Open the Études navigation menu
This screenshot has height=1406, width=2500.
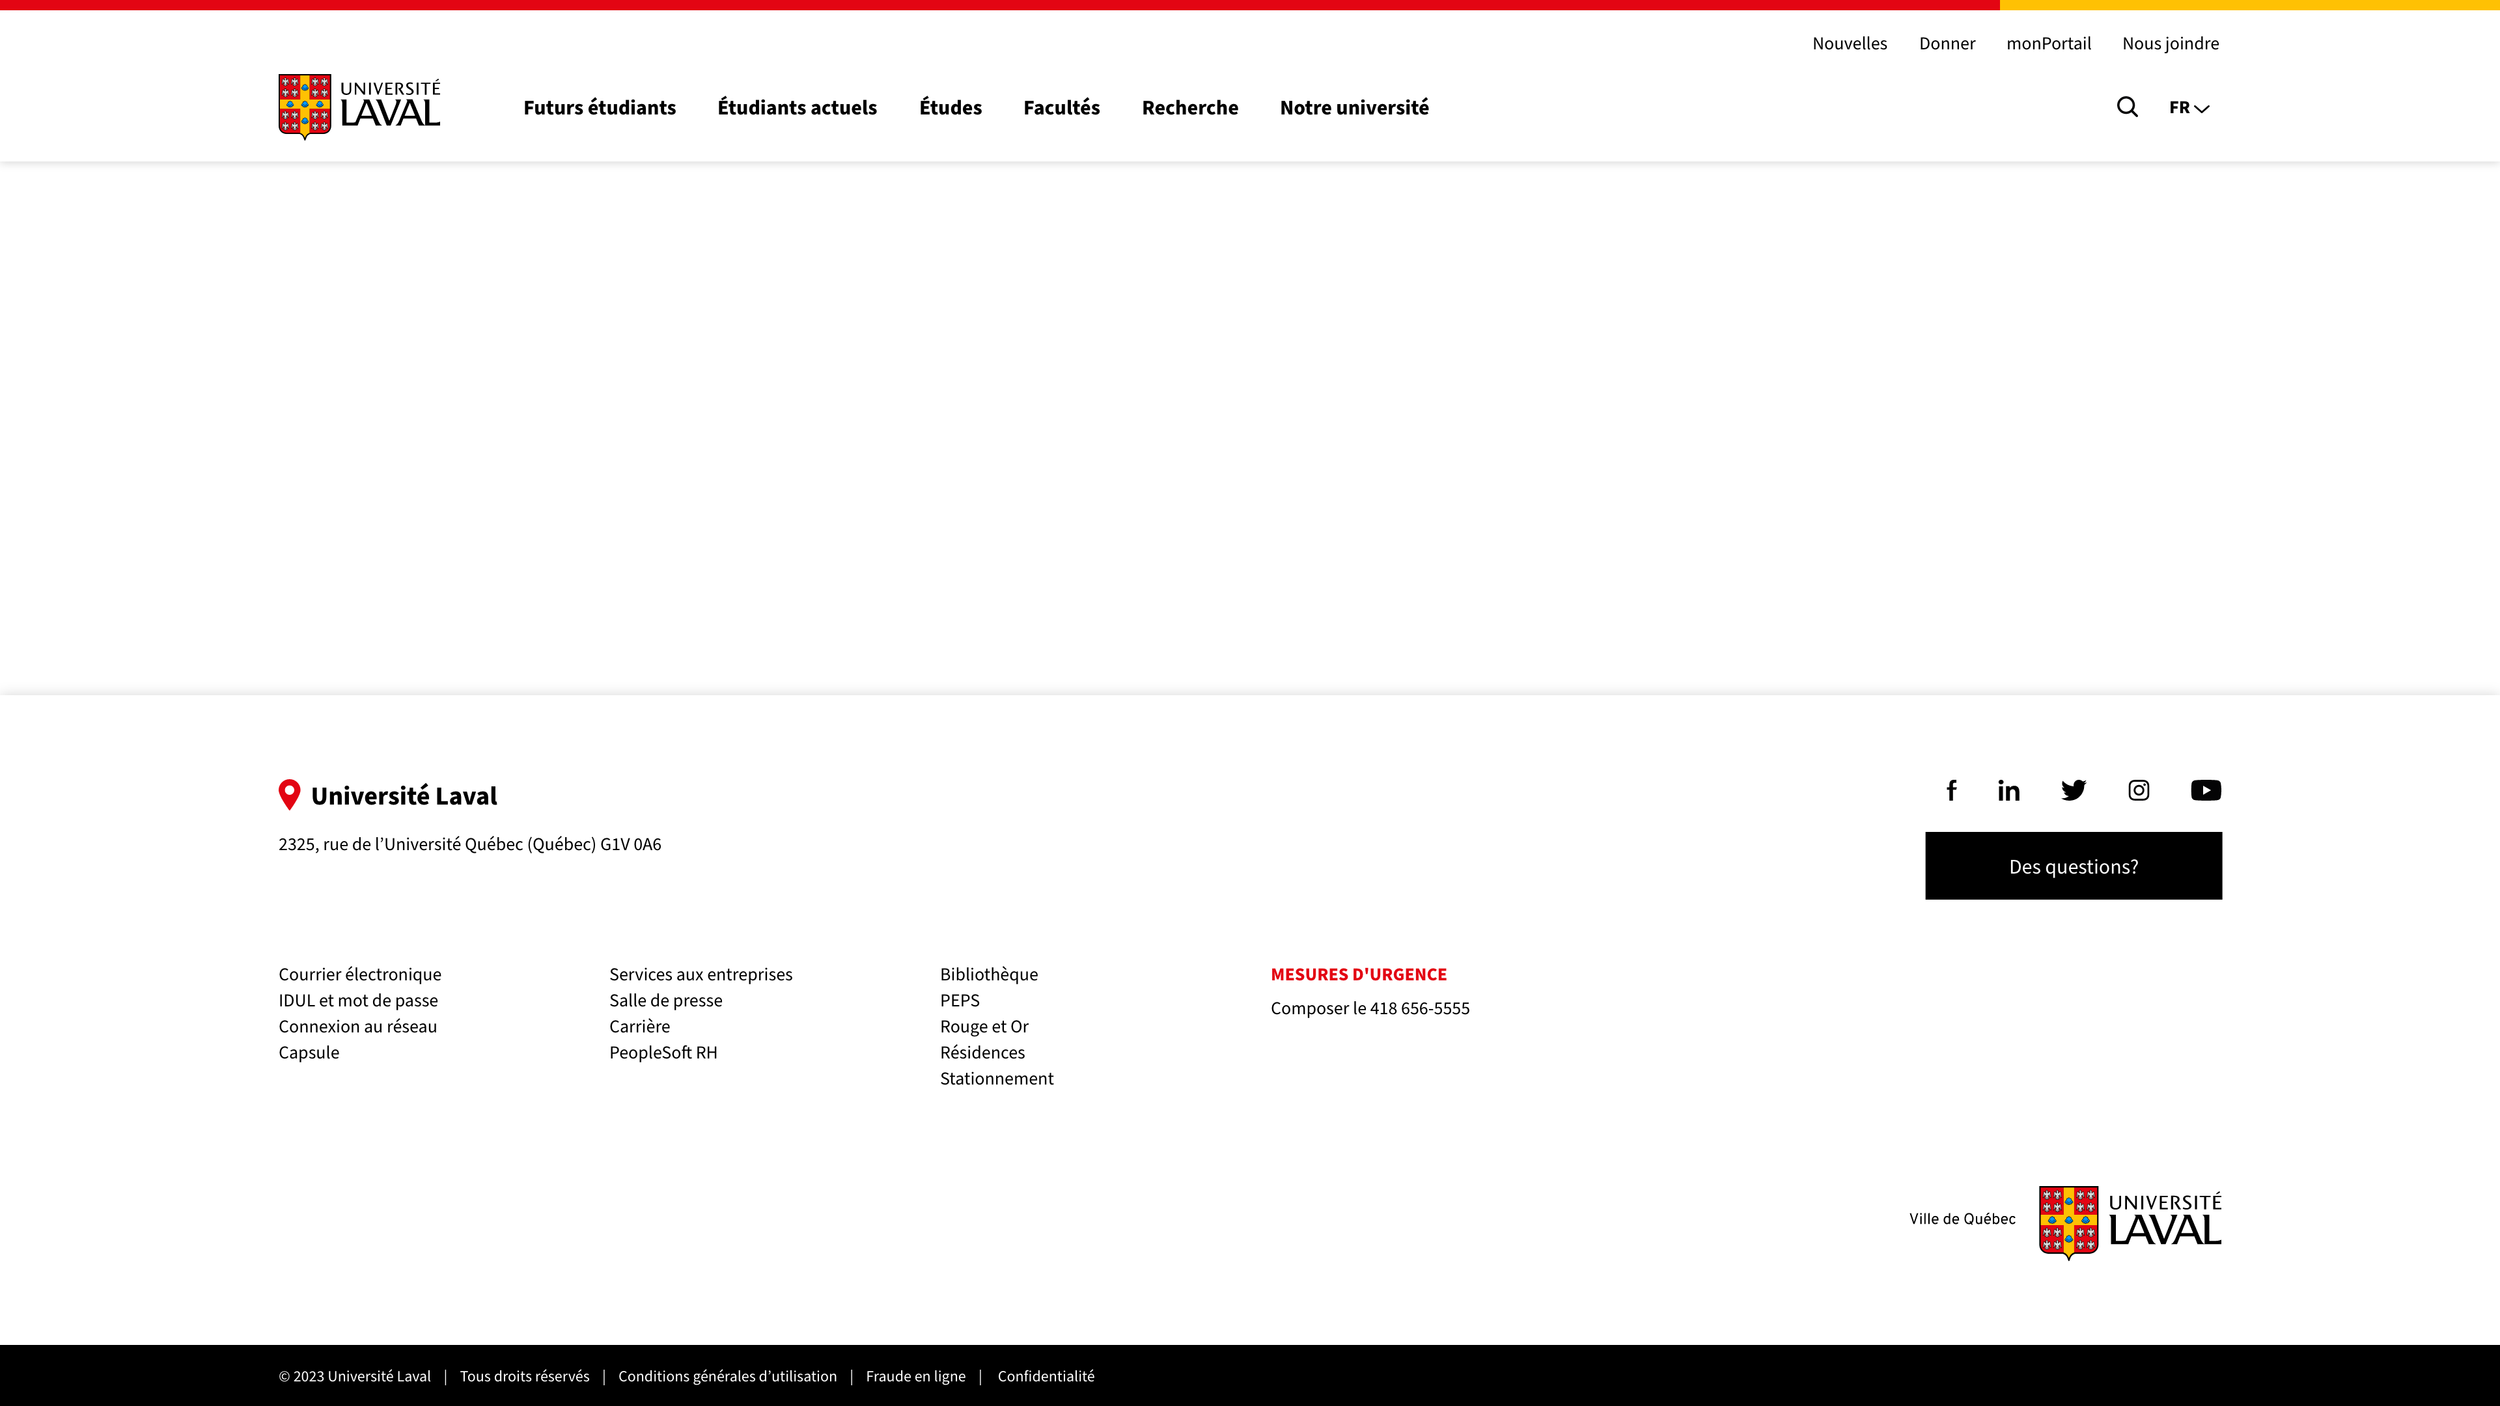click(950, 108)
